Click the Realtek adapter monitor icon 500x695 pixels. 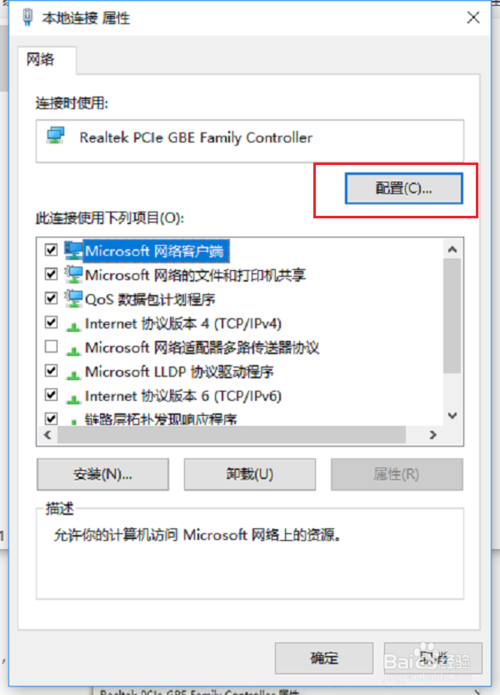point(55,136)
